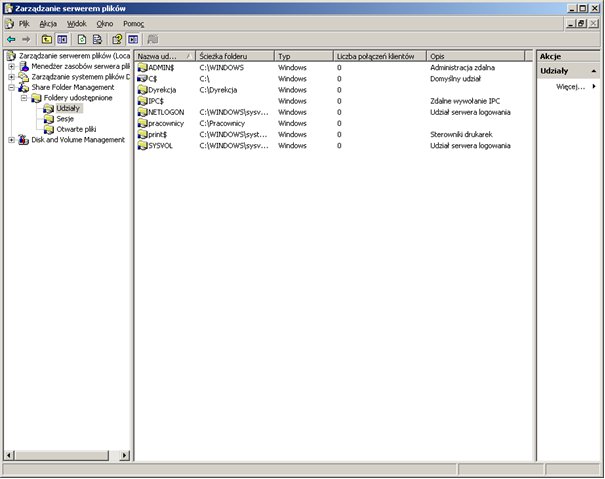Toggle the Show/Hide action pane icon

pyautogui.click(x=133, y=39)
